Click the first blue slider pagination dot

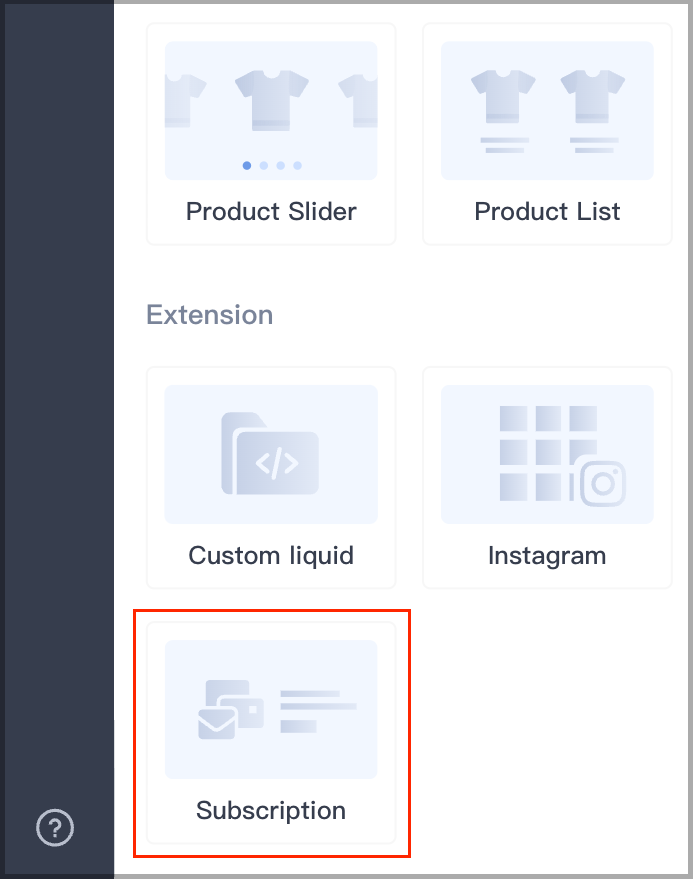coord(247,165)
